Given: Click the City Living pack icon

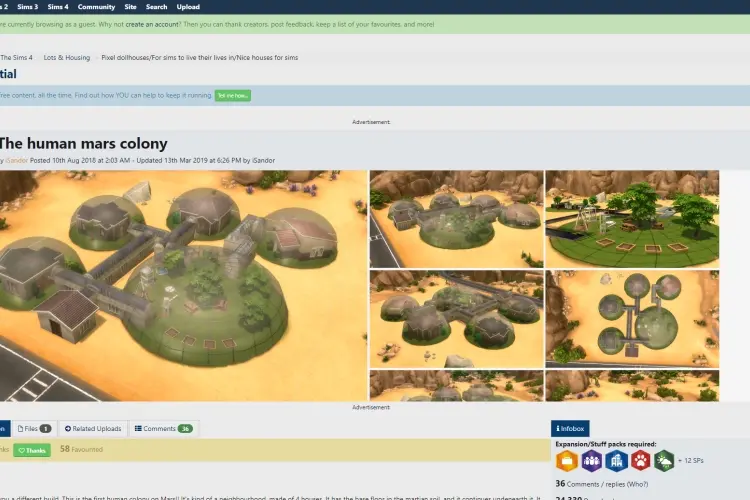Looking at the screenshot, I should tap(616, 461).
